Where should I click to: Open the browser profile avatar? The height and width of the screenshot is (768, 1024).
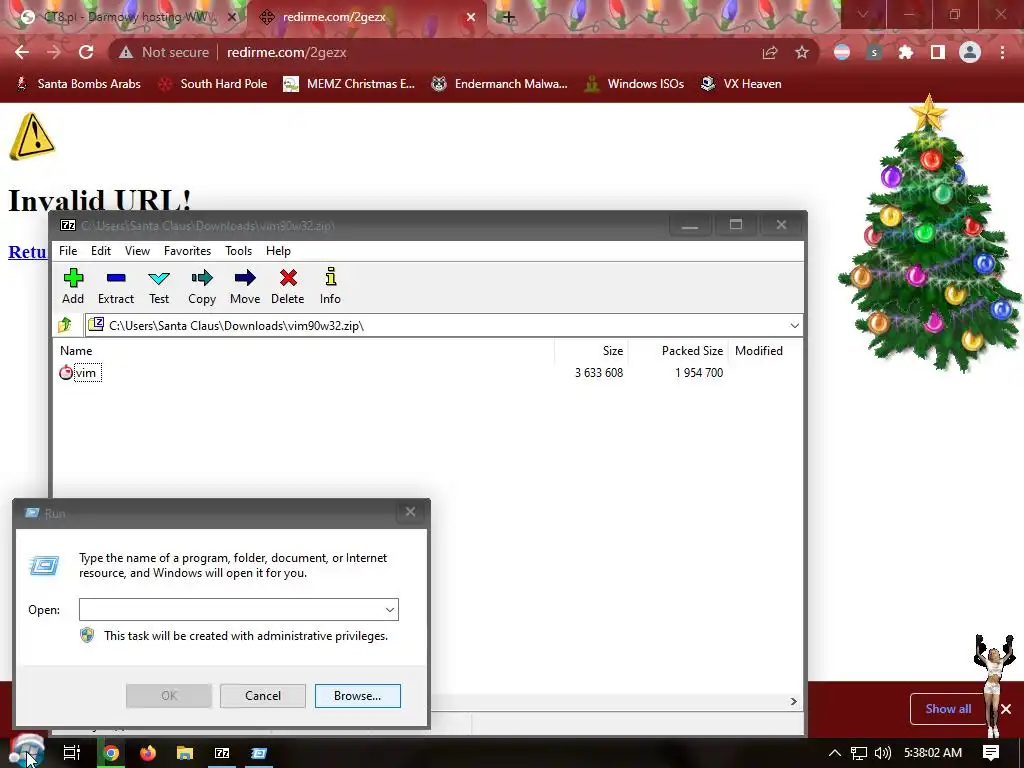pos(970,52)
